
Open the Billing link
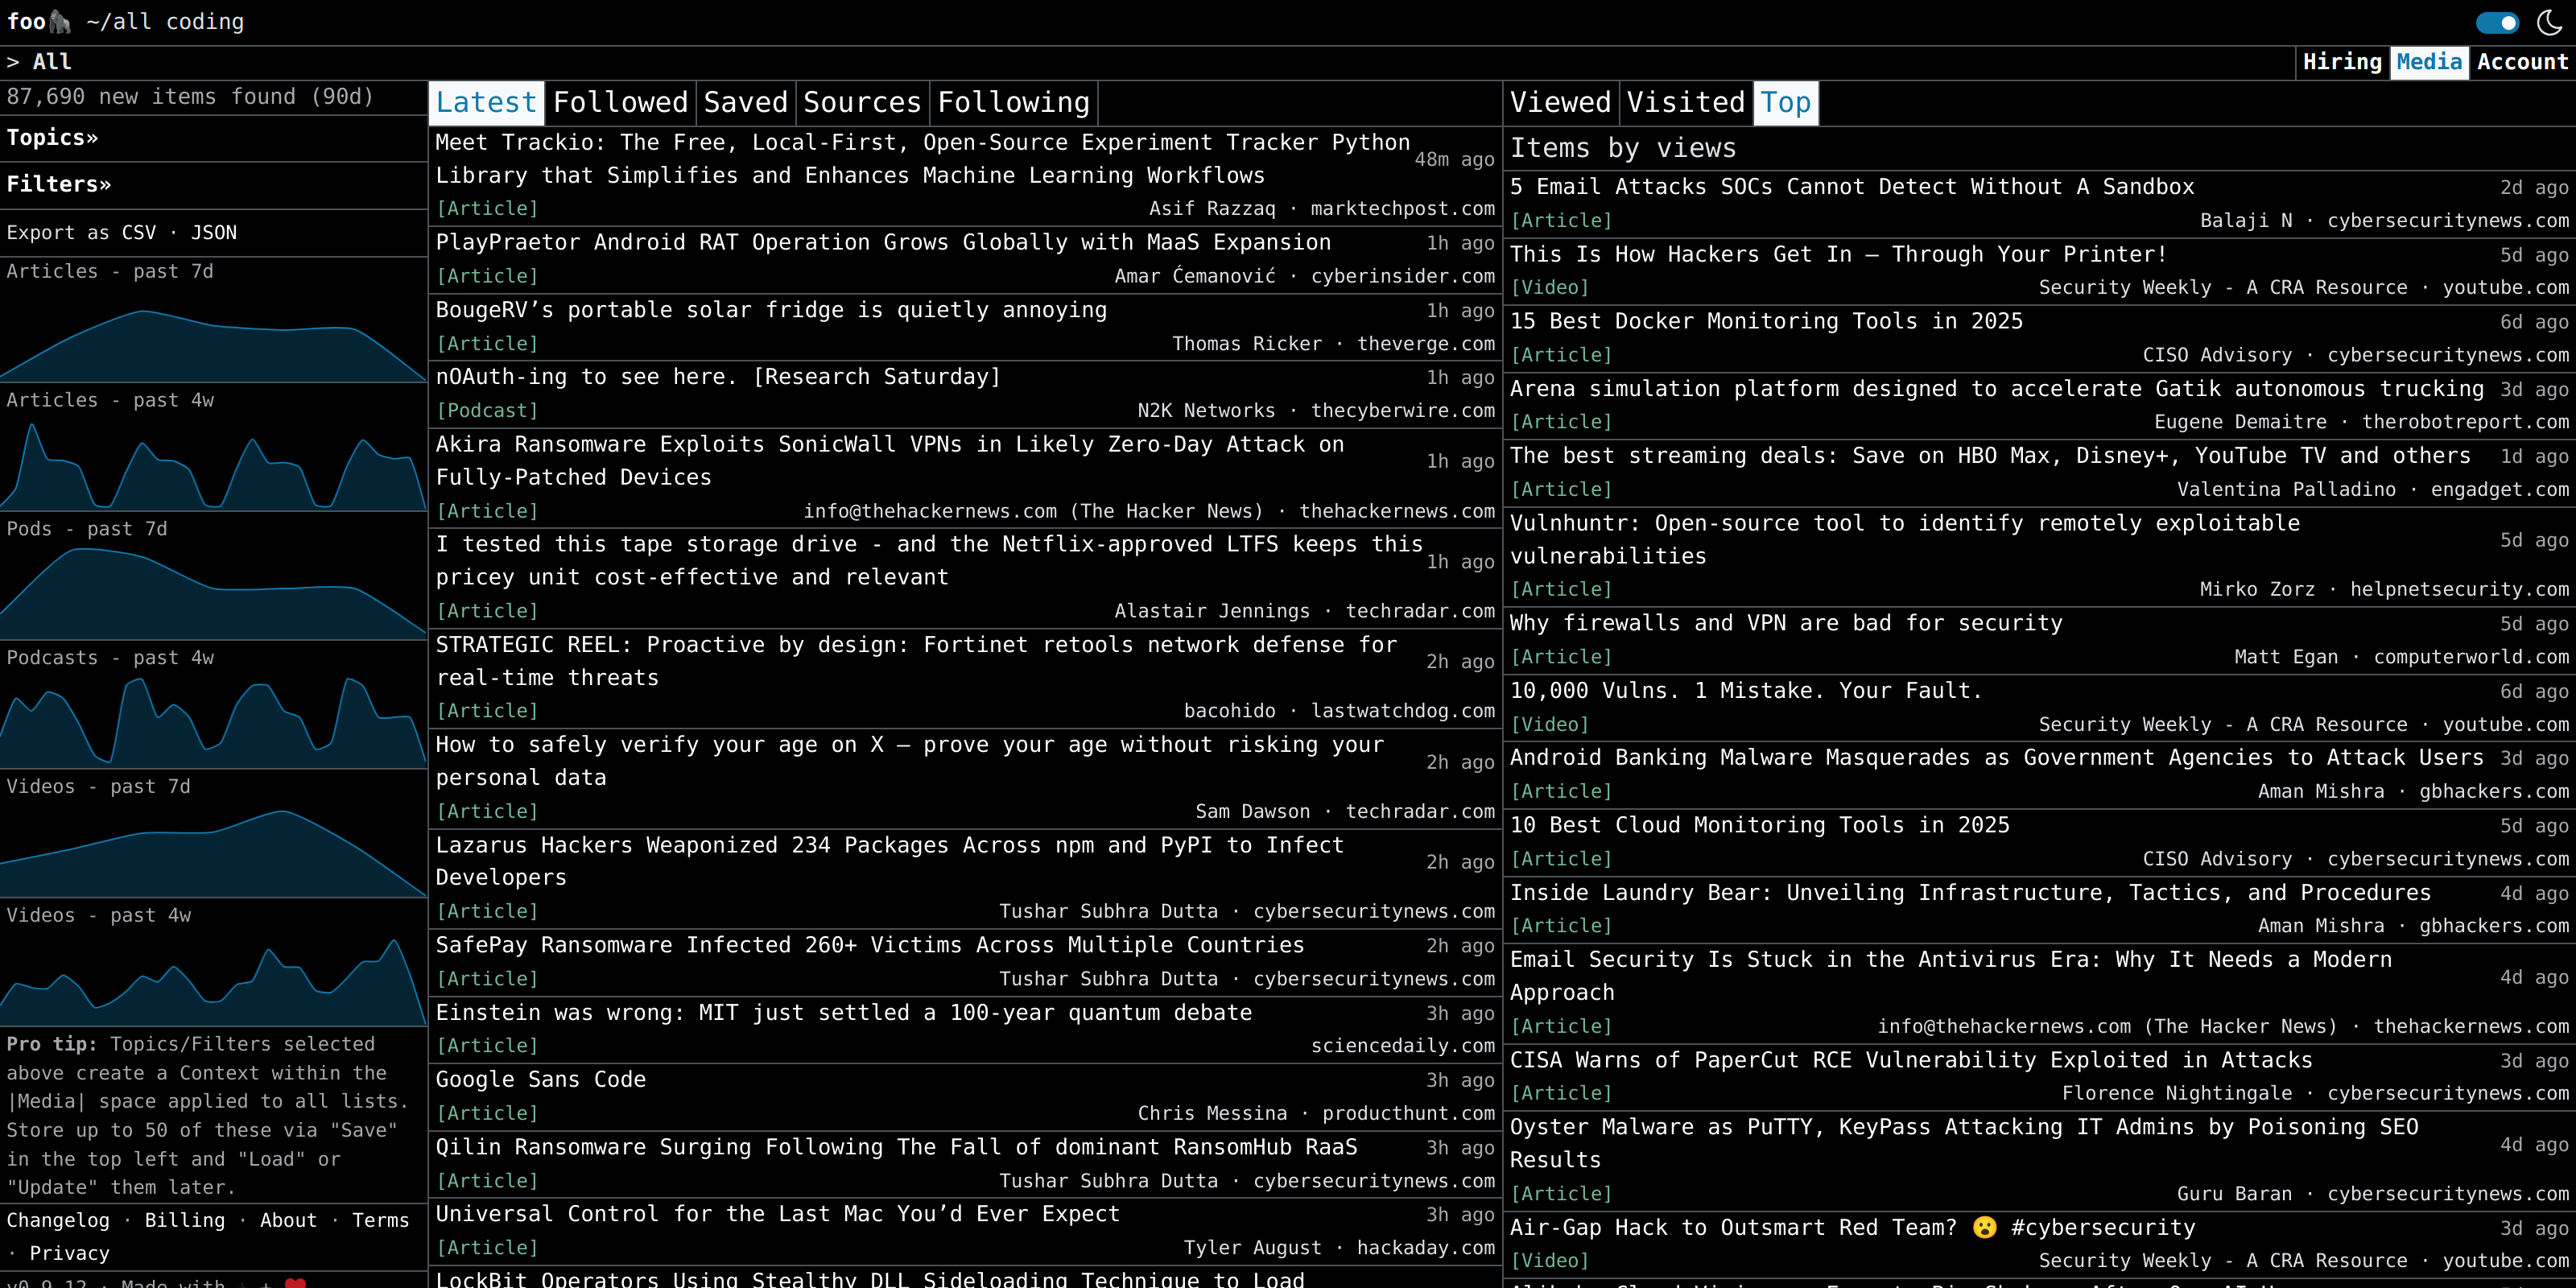point(185,1220)
